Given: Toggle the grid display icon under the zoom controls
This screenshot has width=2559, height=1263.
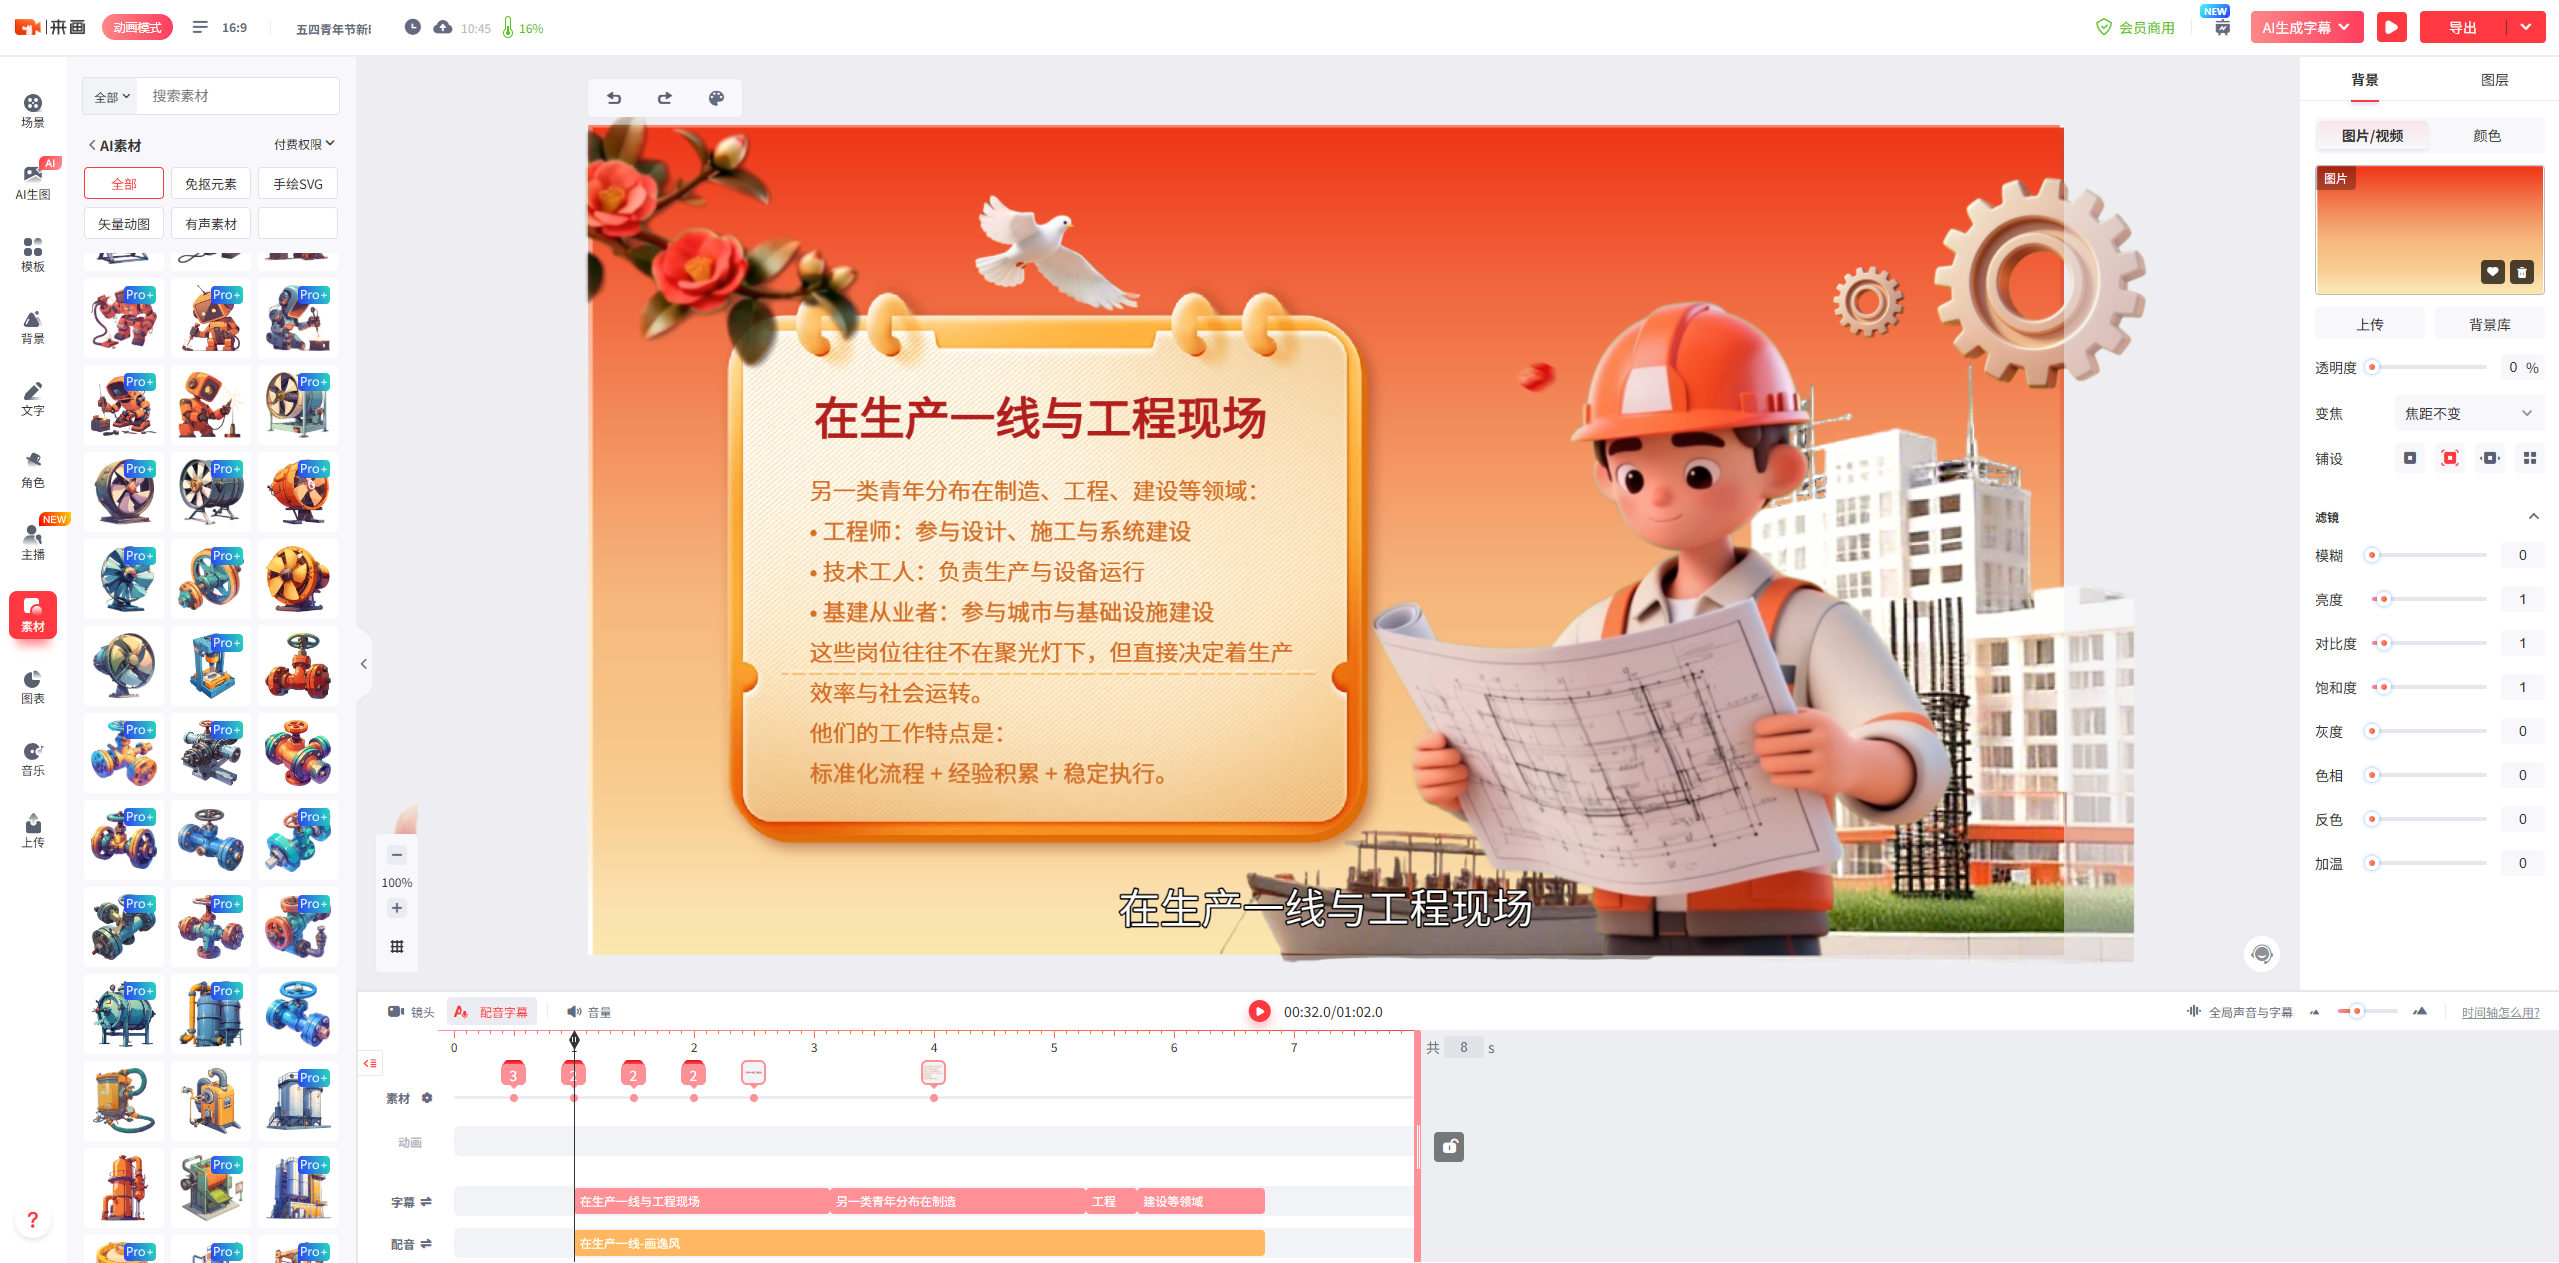Looking at the screenshot, I should point(396,946).
